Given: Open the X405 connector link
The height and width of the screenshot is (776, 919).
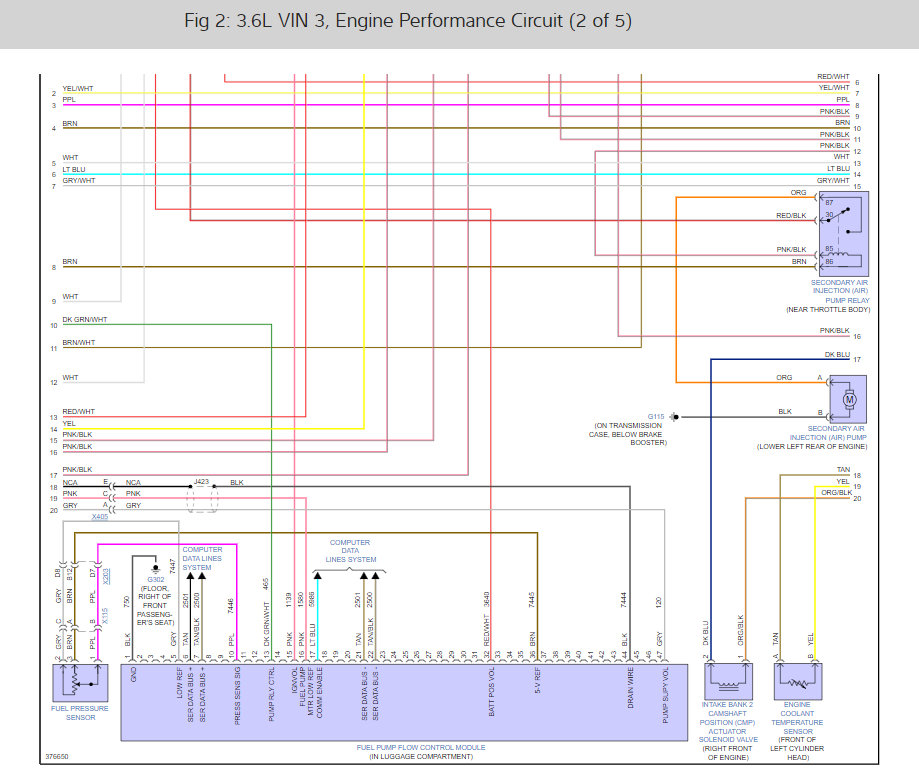Looking at the screenshot, I should click(100, 517).
